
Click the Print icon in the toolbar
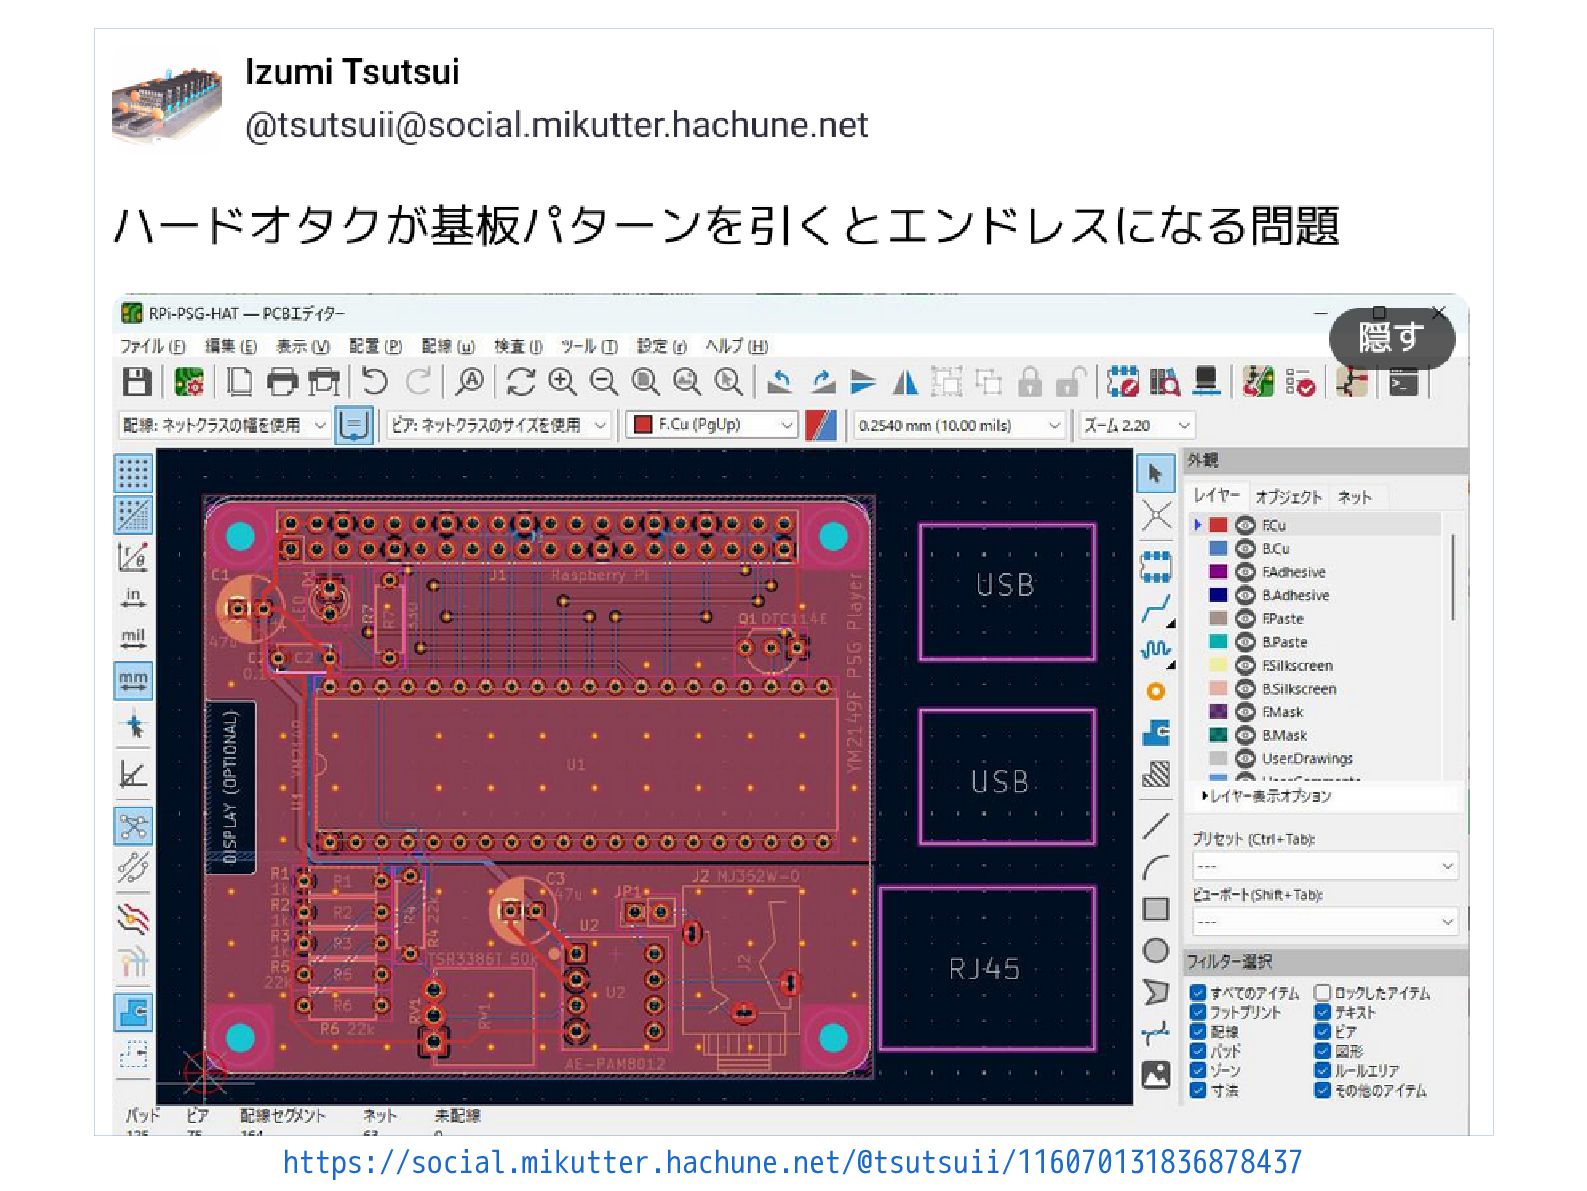point(283,382)
